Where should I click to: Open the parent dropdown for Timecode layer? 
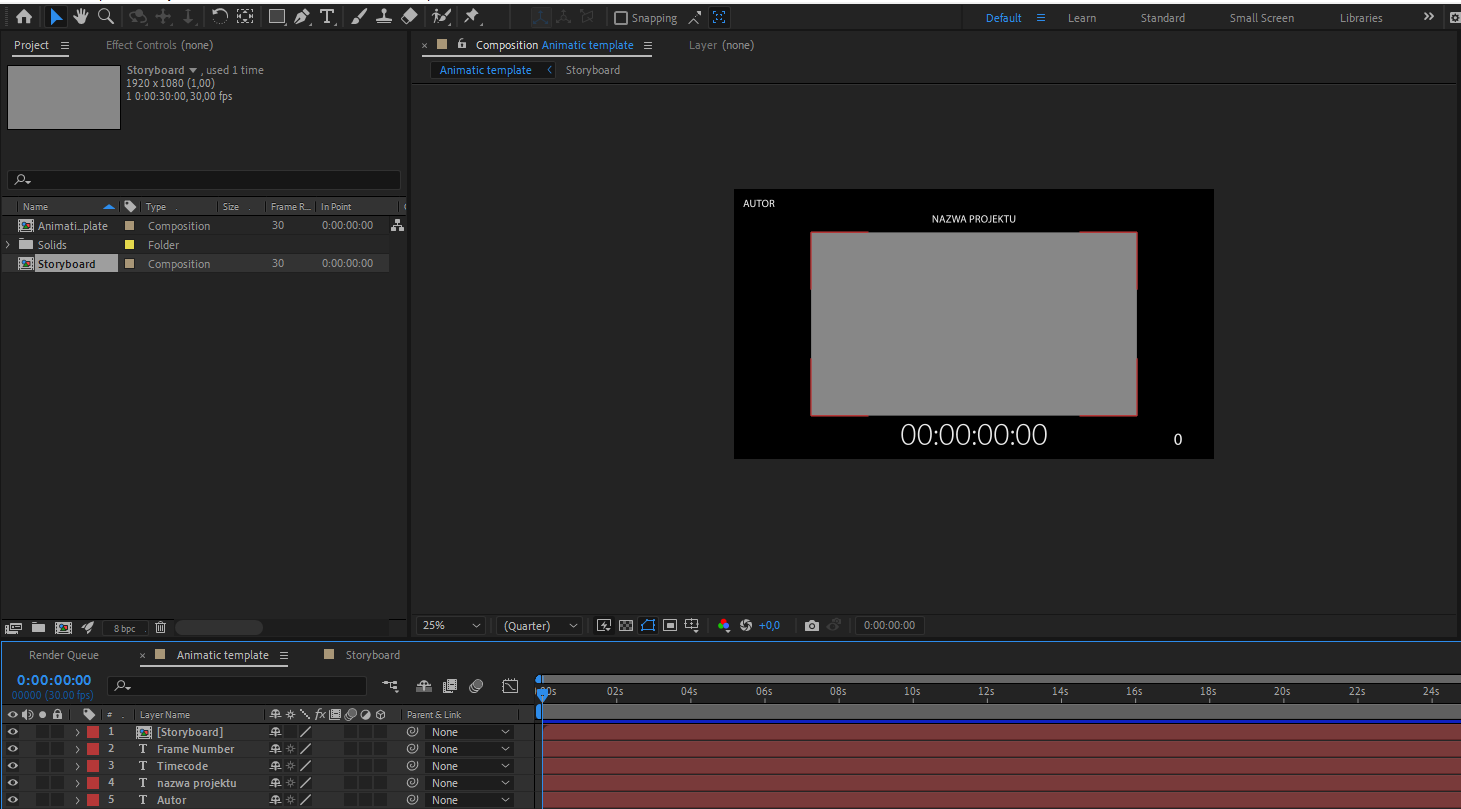pyautogui.click(x=470, y=766)
